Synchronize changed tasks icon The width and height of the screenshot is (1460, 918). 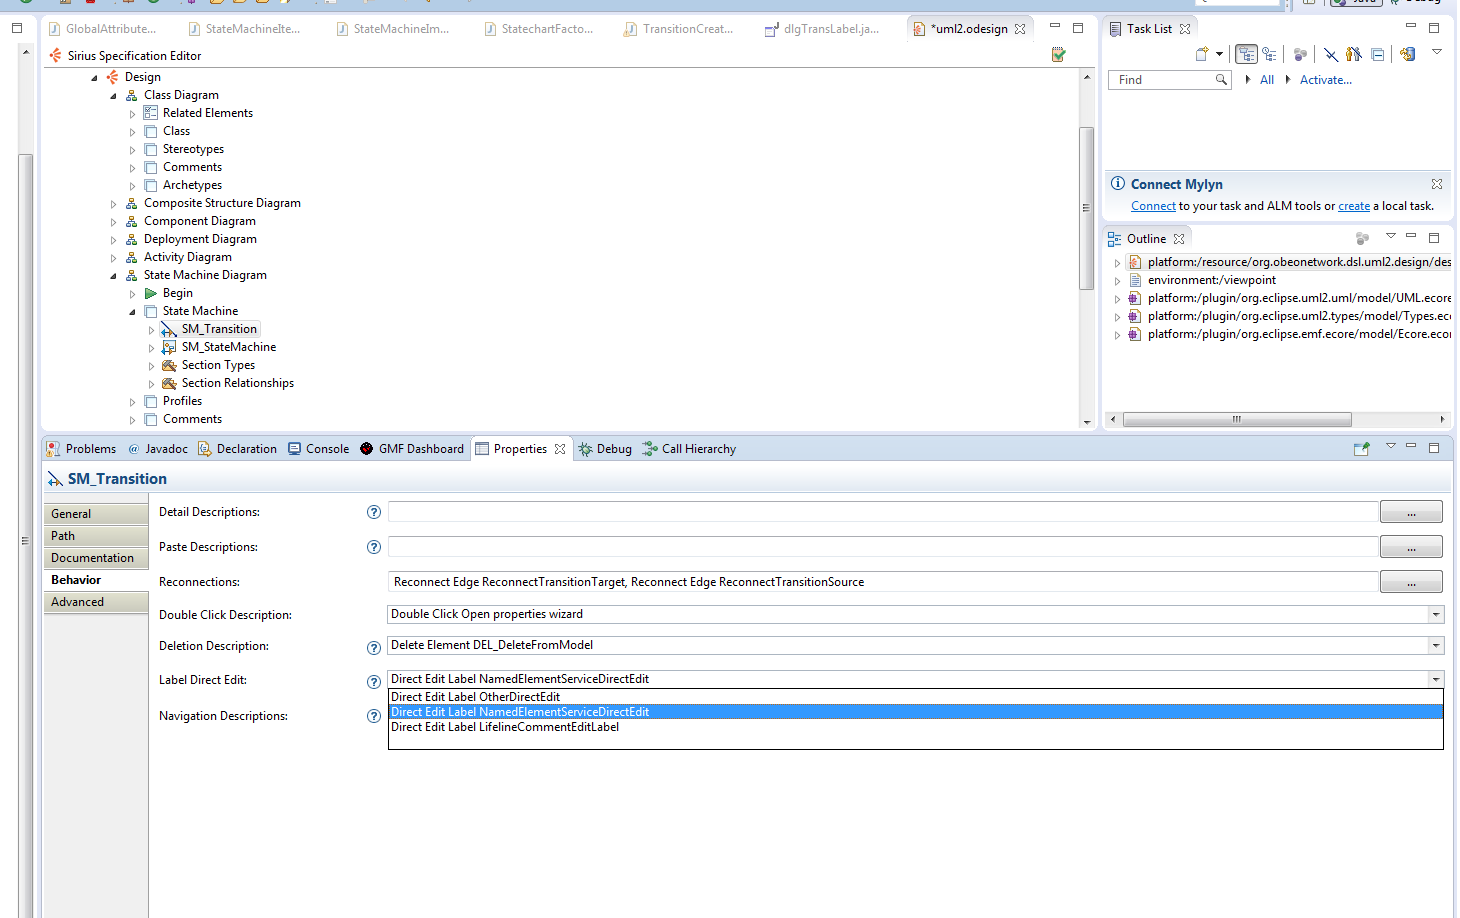1408,54
